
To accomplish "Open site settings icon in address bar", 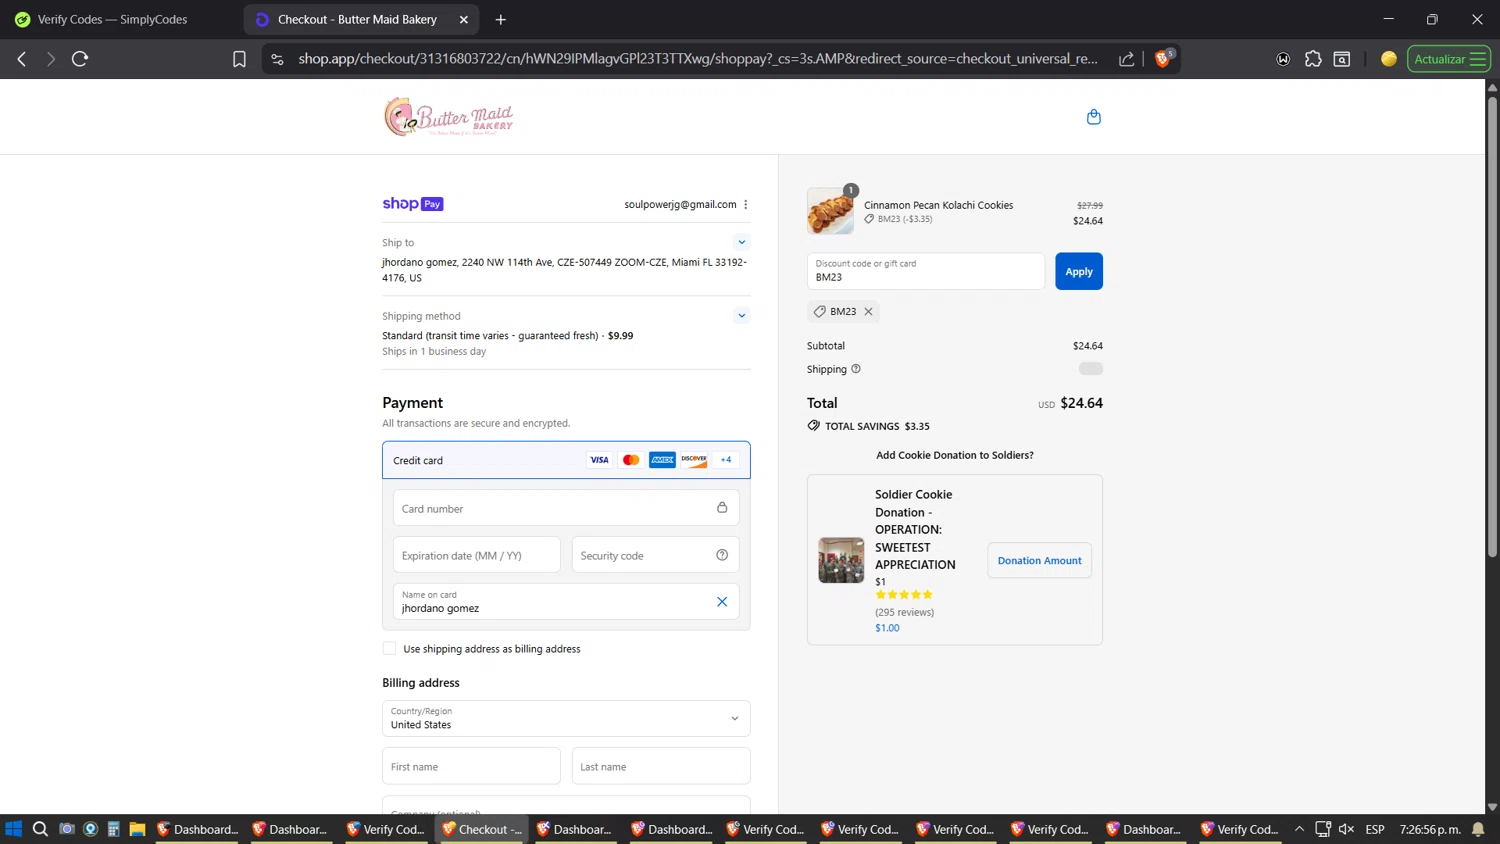I will pyautogui.click(x=278, y=59).
